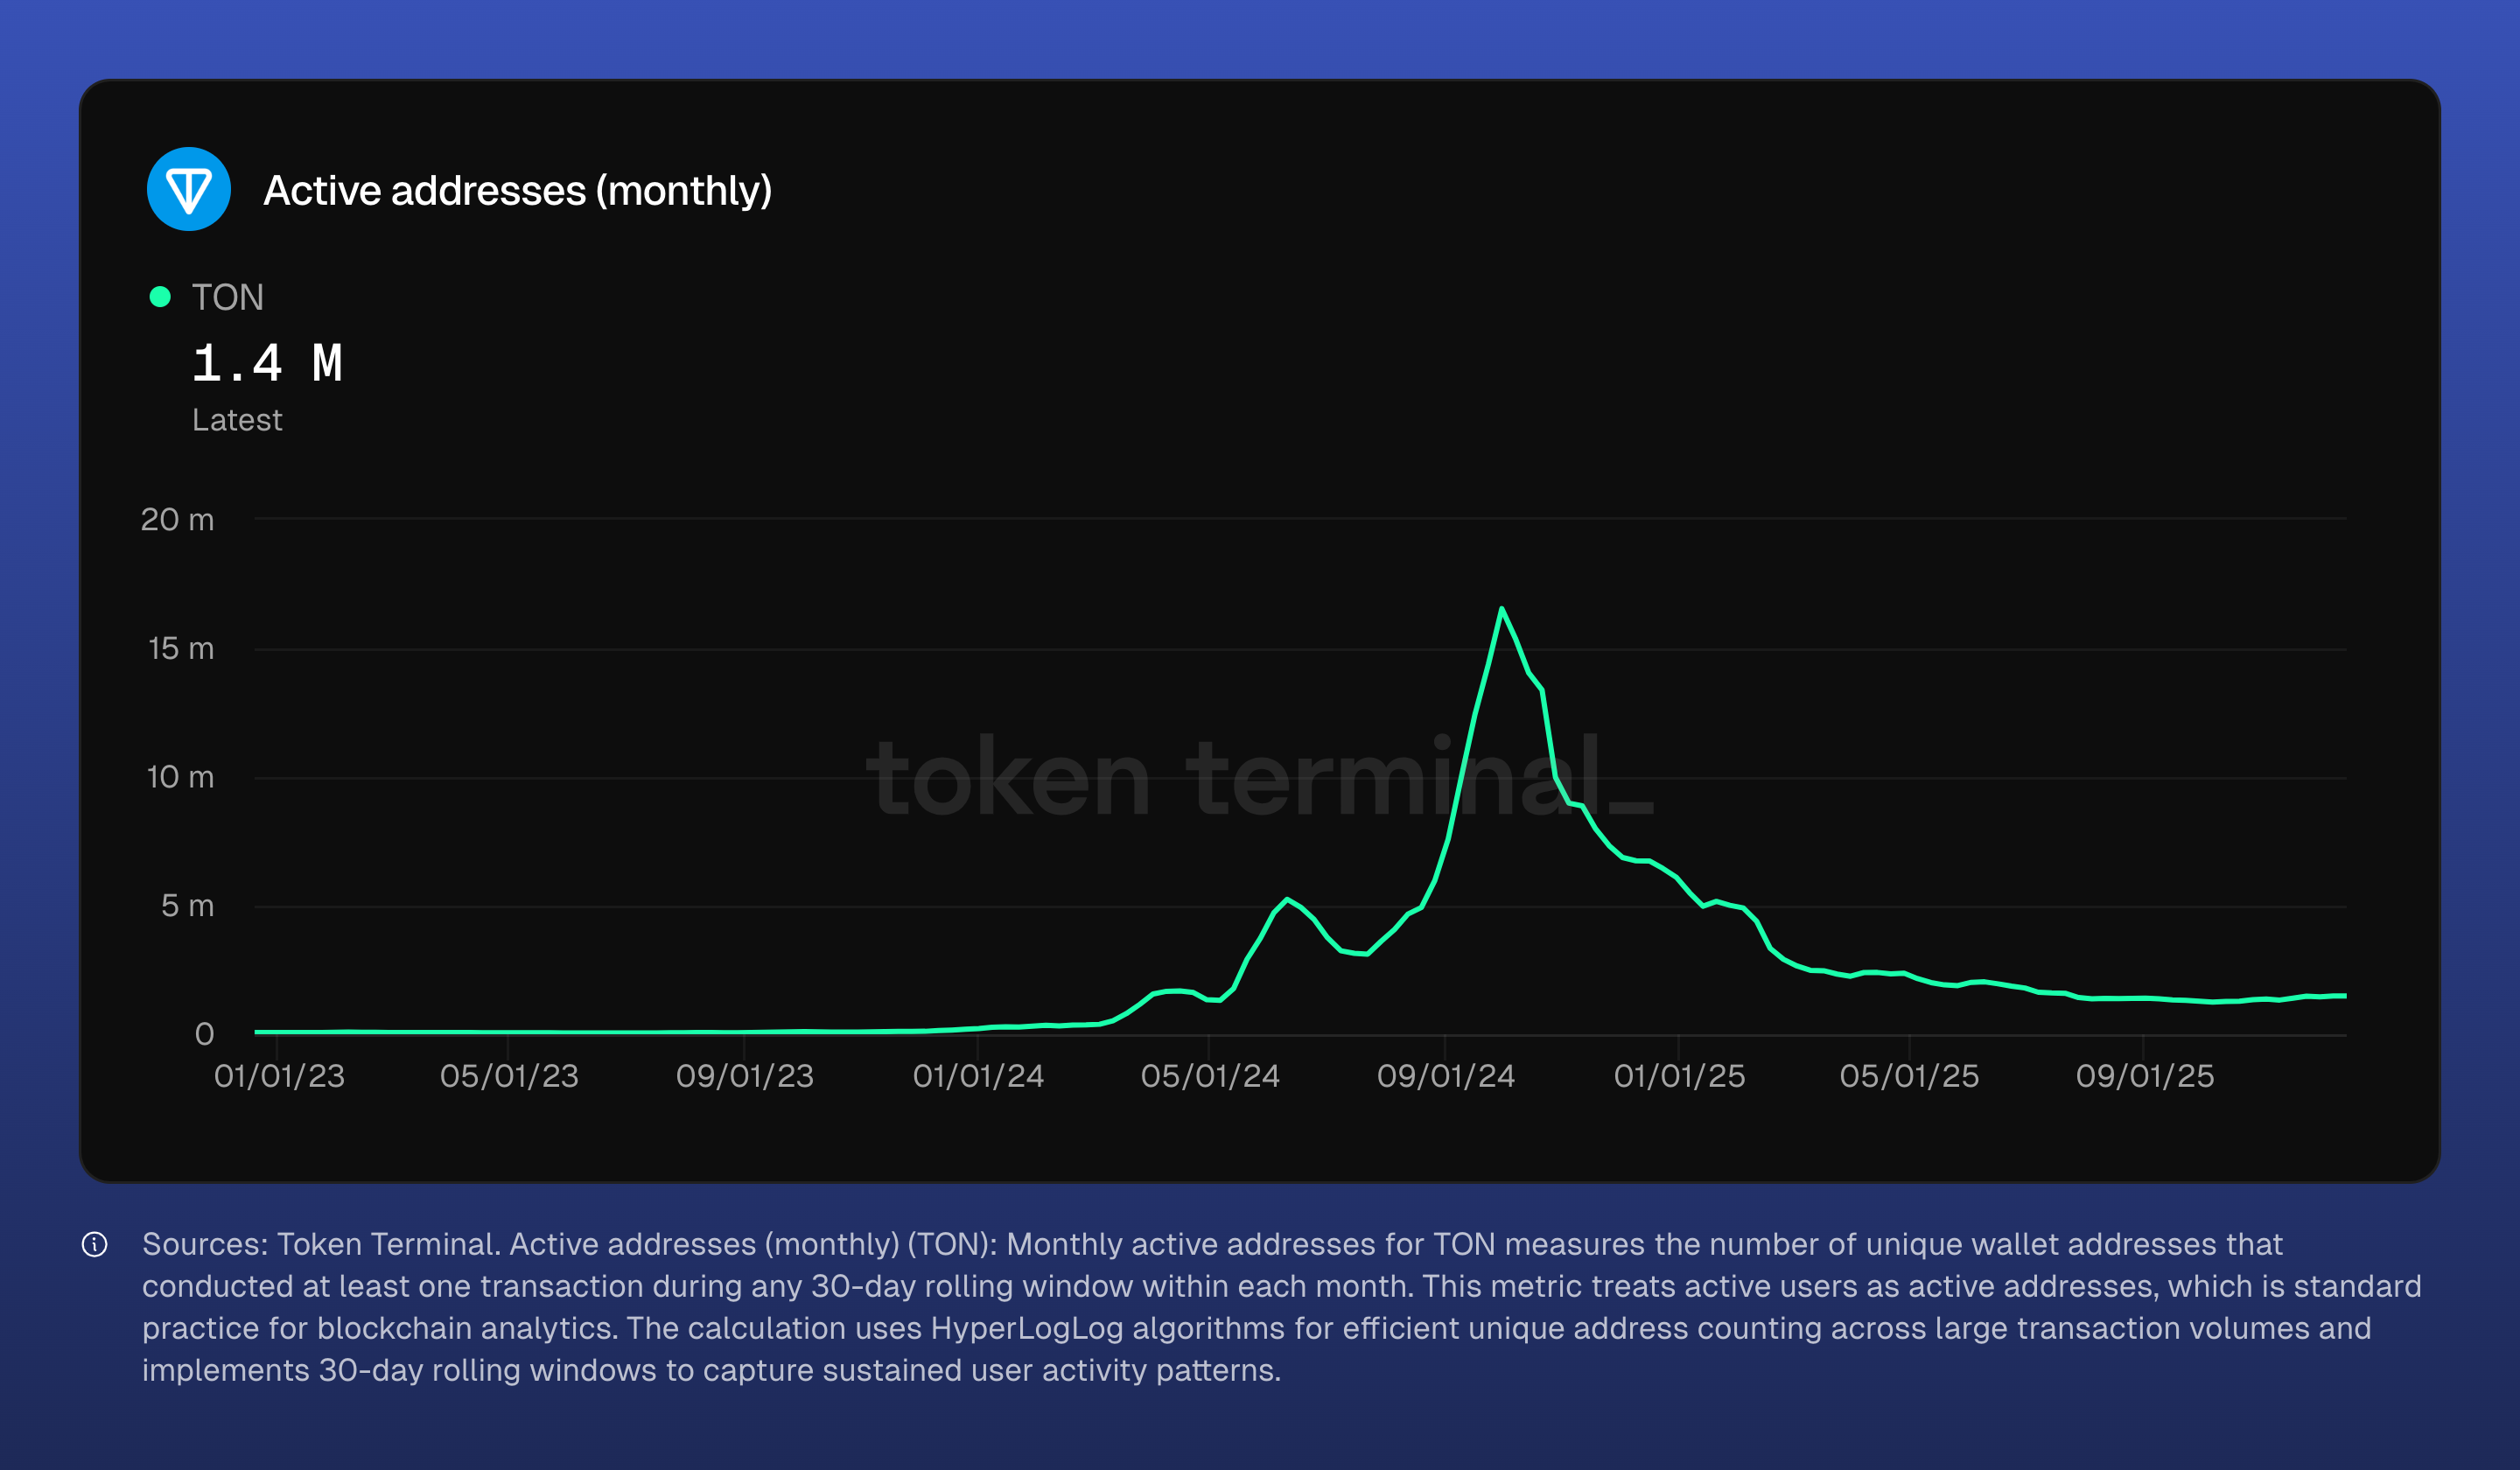The height and width of the screenshot is (1470, 2520).
Task: Click the flat chart line at 01/01/23
Action: (x=281, y=1030)
